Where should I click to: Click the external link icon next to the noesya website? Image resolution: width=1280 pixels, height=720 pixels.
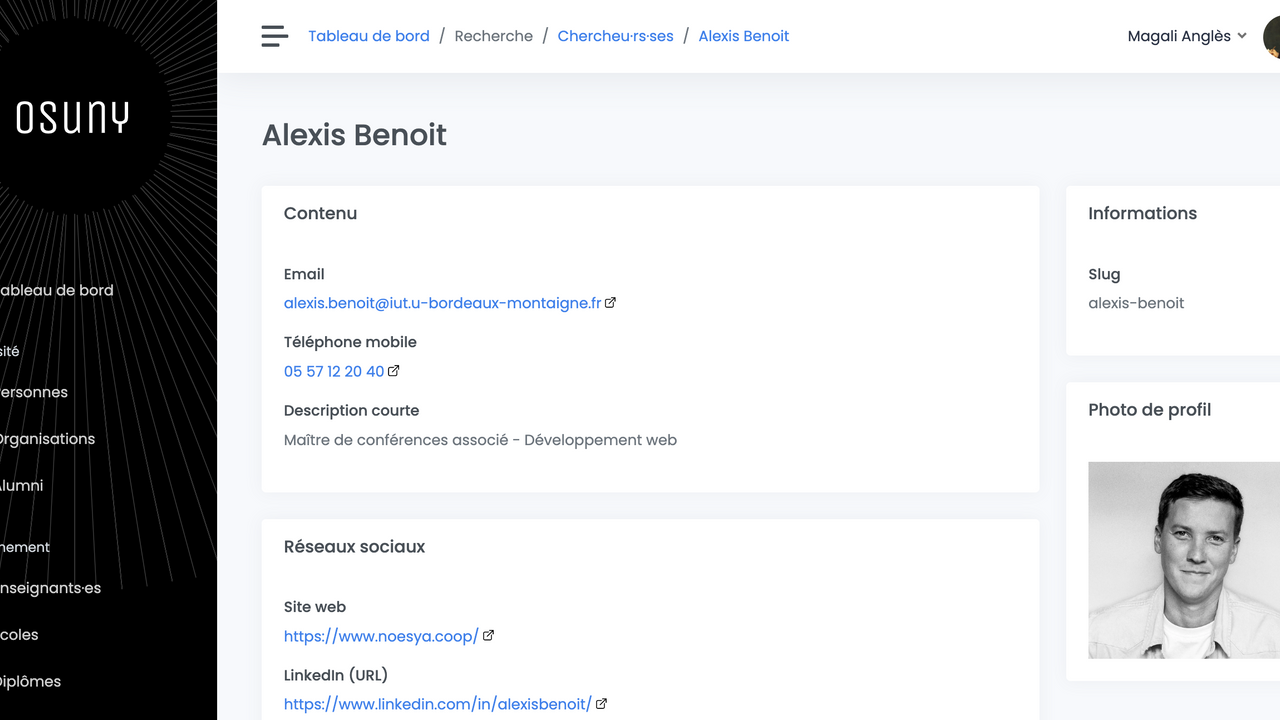pos(488,636)
